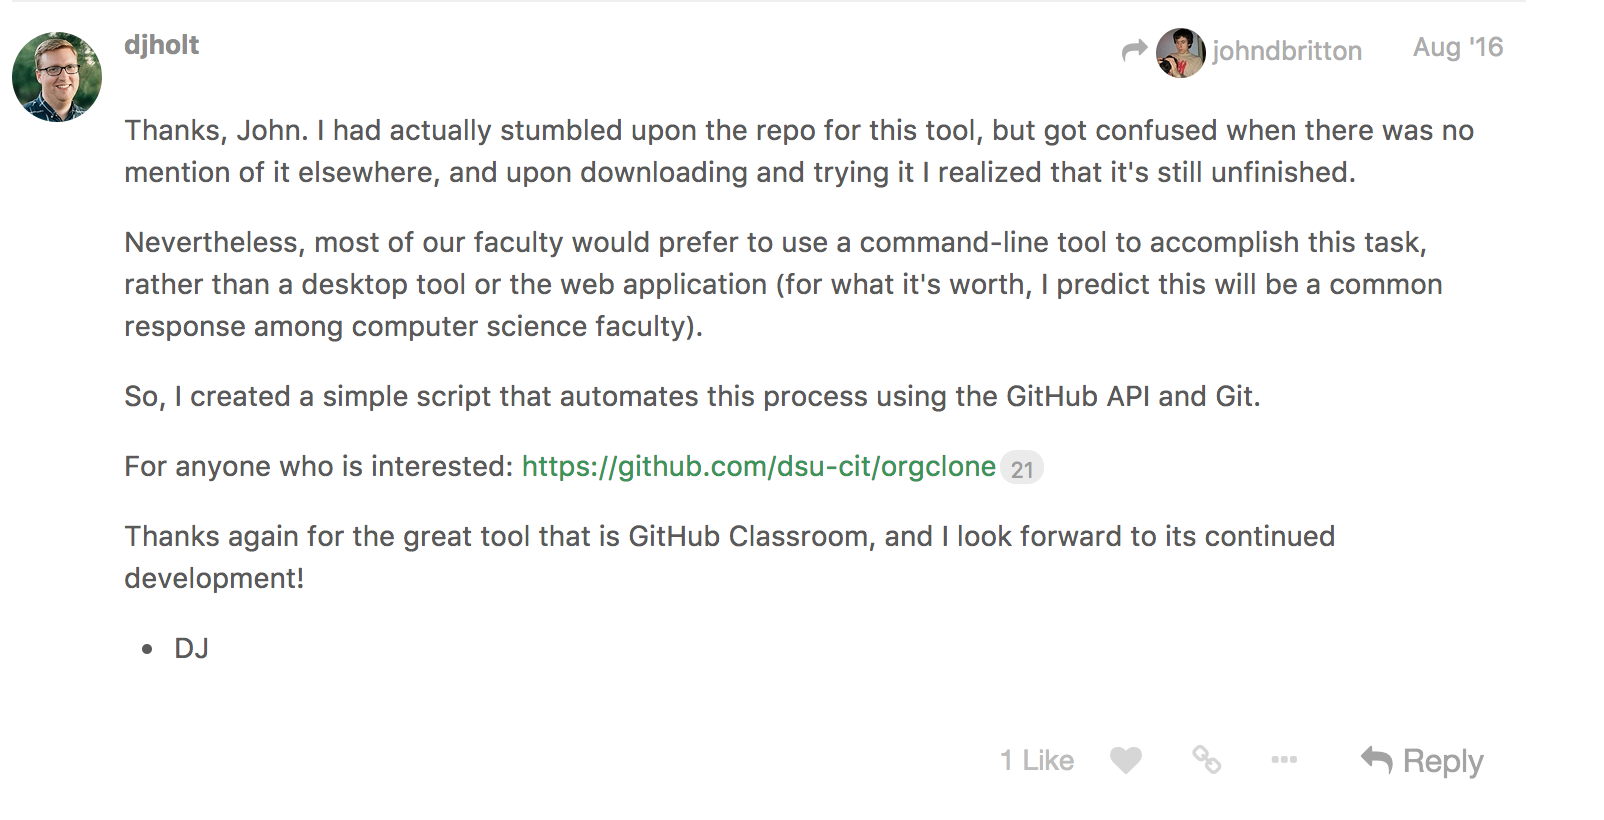Open johndbritton's small avatar picture
This screenshot has height=820, width=1604.
(x=1180, y=53)
